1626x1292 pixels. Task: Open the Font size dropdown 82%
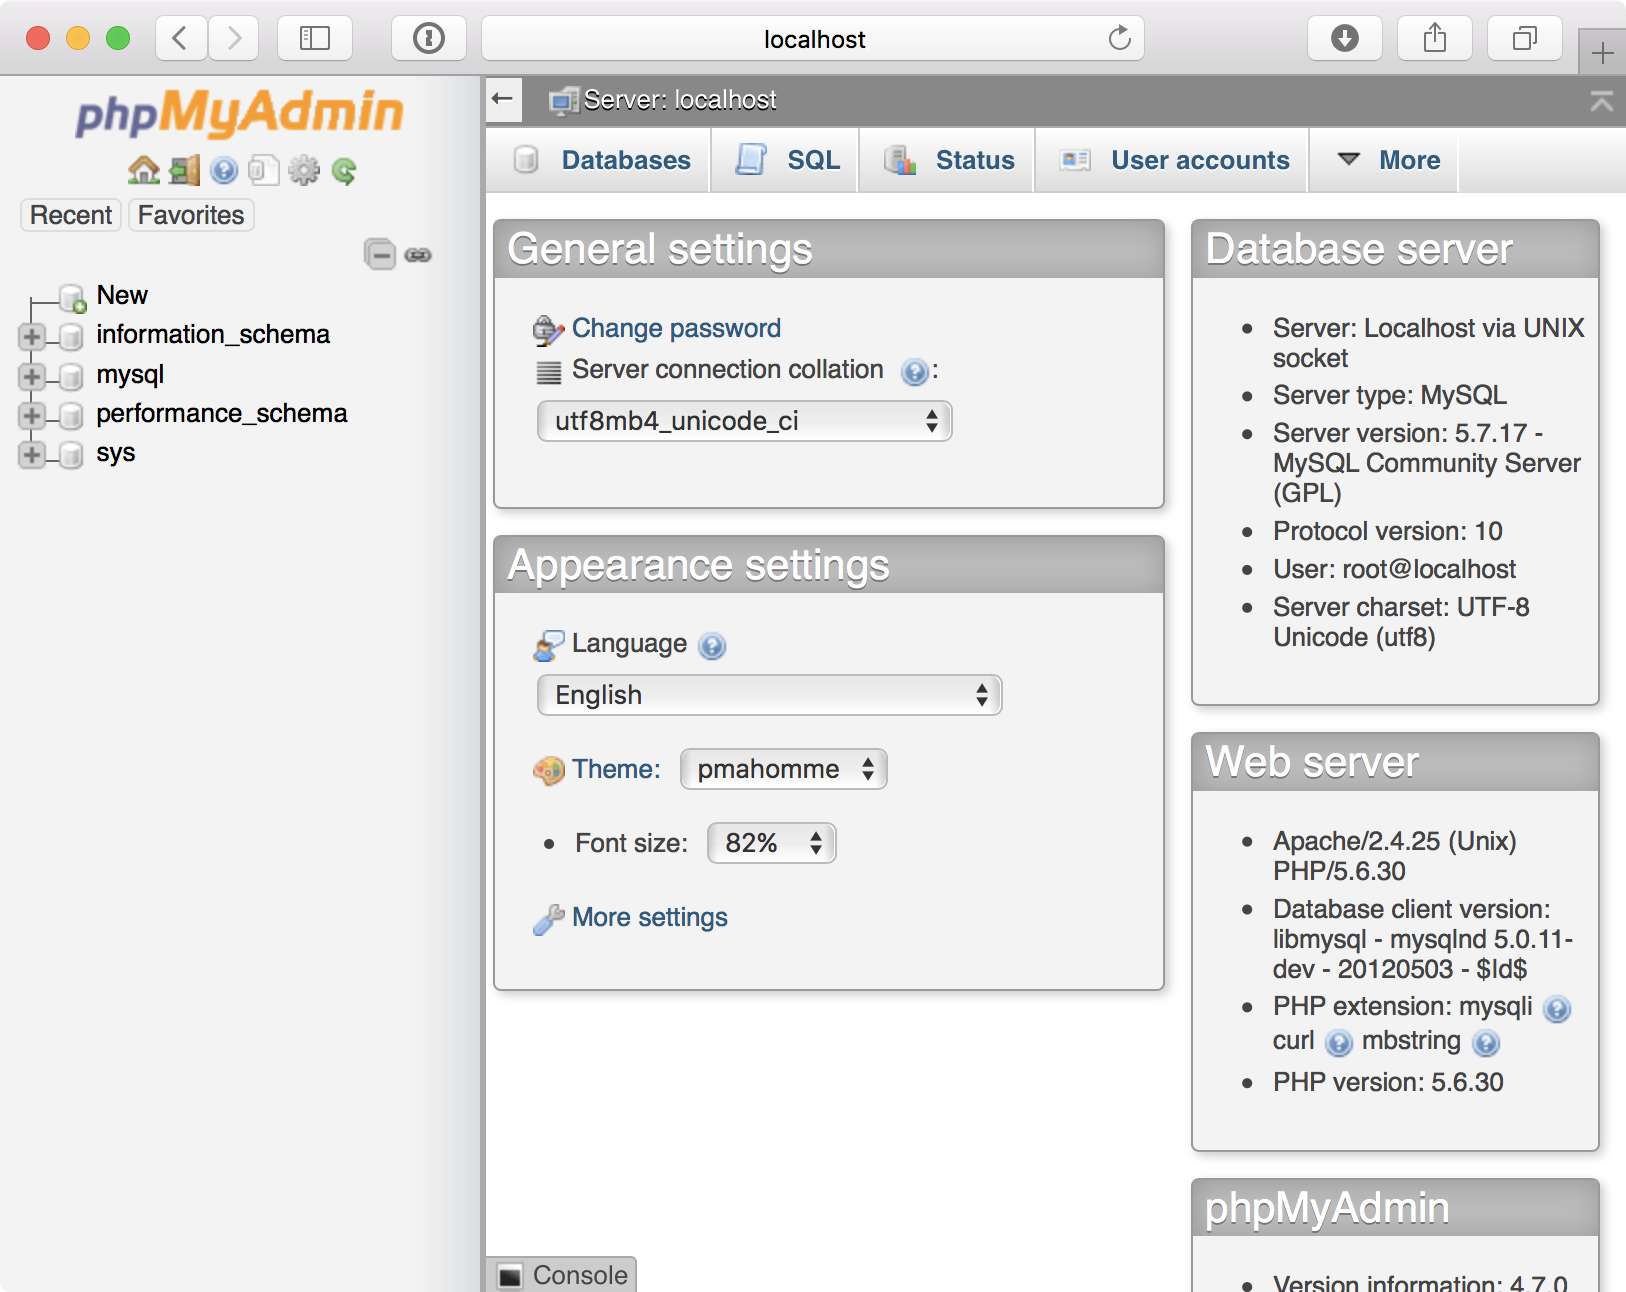[772, 843]
